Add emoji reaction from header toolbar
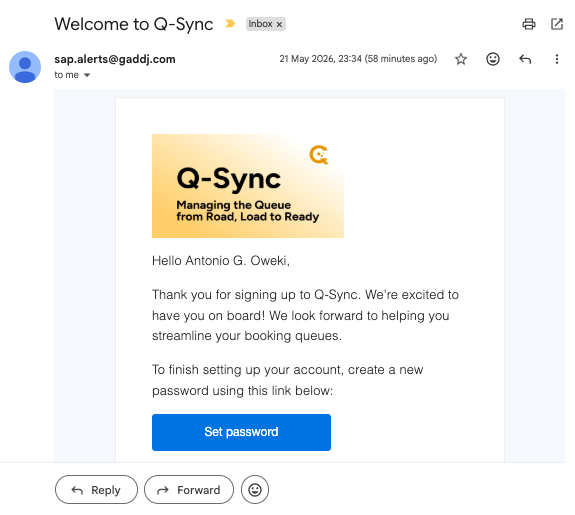 pyautogui.click(x=492, y=59)
